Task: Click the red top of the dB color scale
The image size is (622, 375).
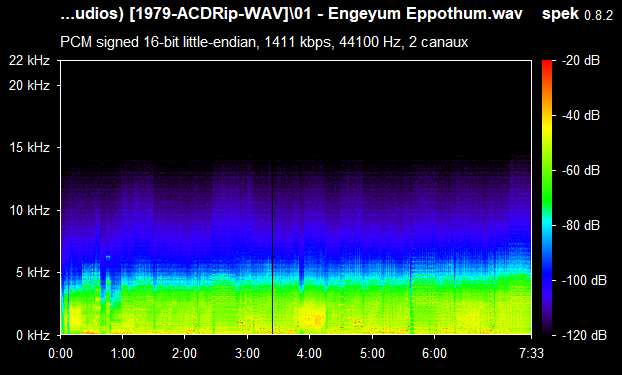Action: (x=547, y=63)
